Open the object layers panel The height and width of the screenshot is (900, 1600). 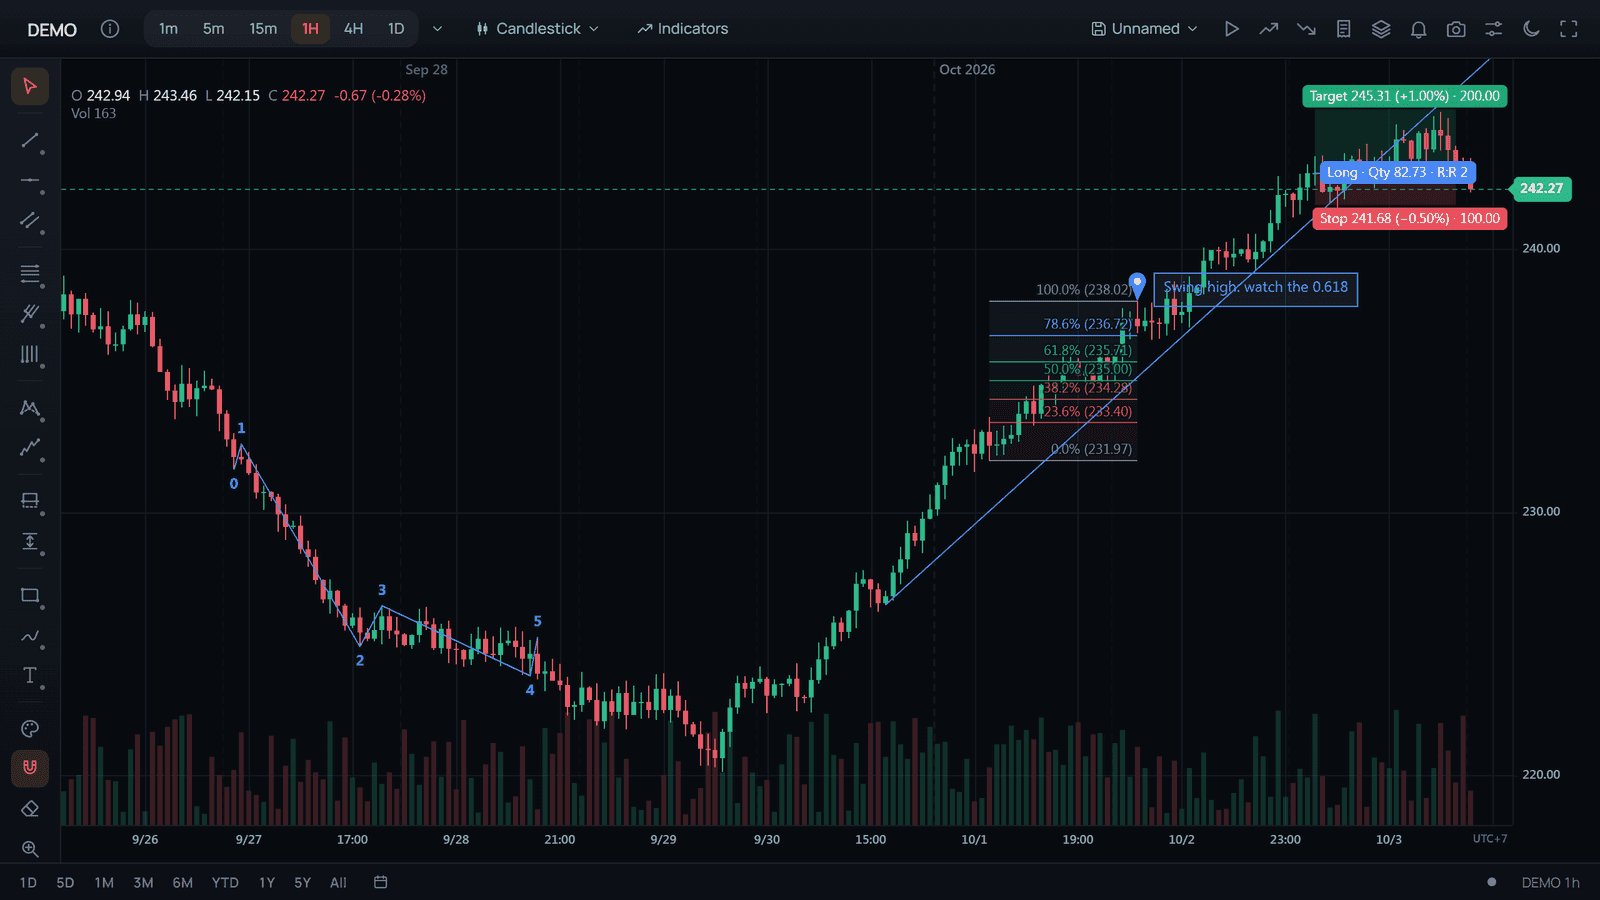click(x=1381, y=29)
